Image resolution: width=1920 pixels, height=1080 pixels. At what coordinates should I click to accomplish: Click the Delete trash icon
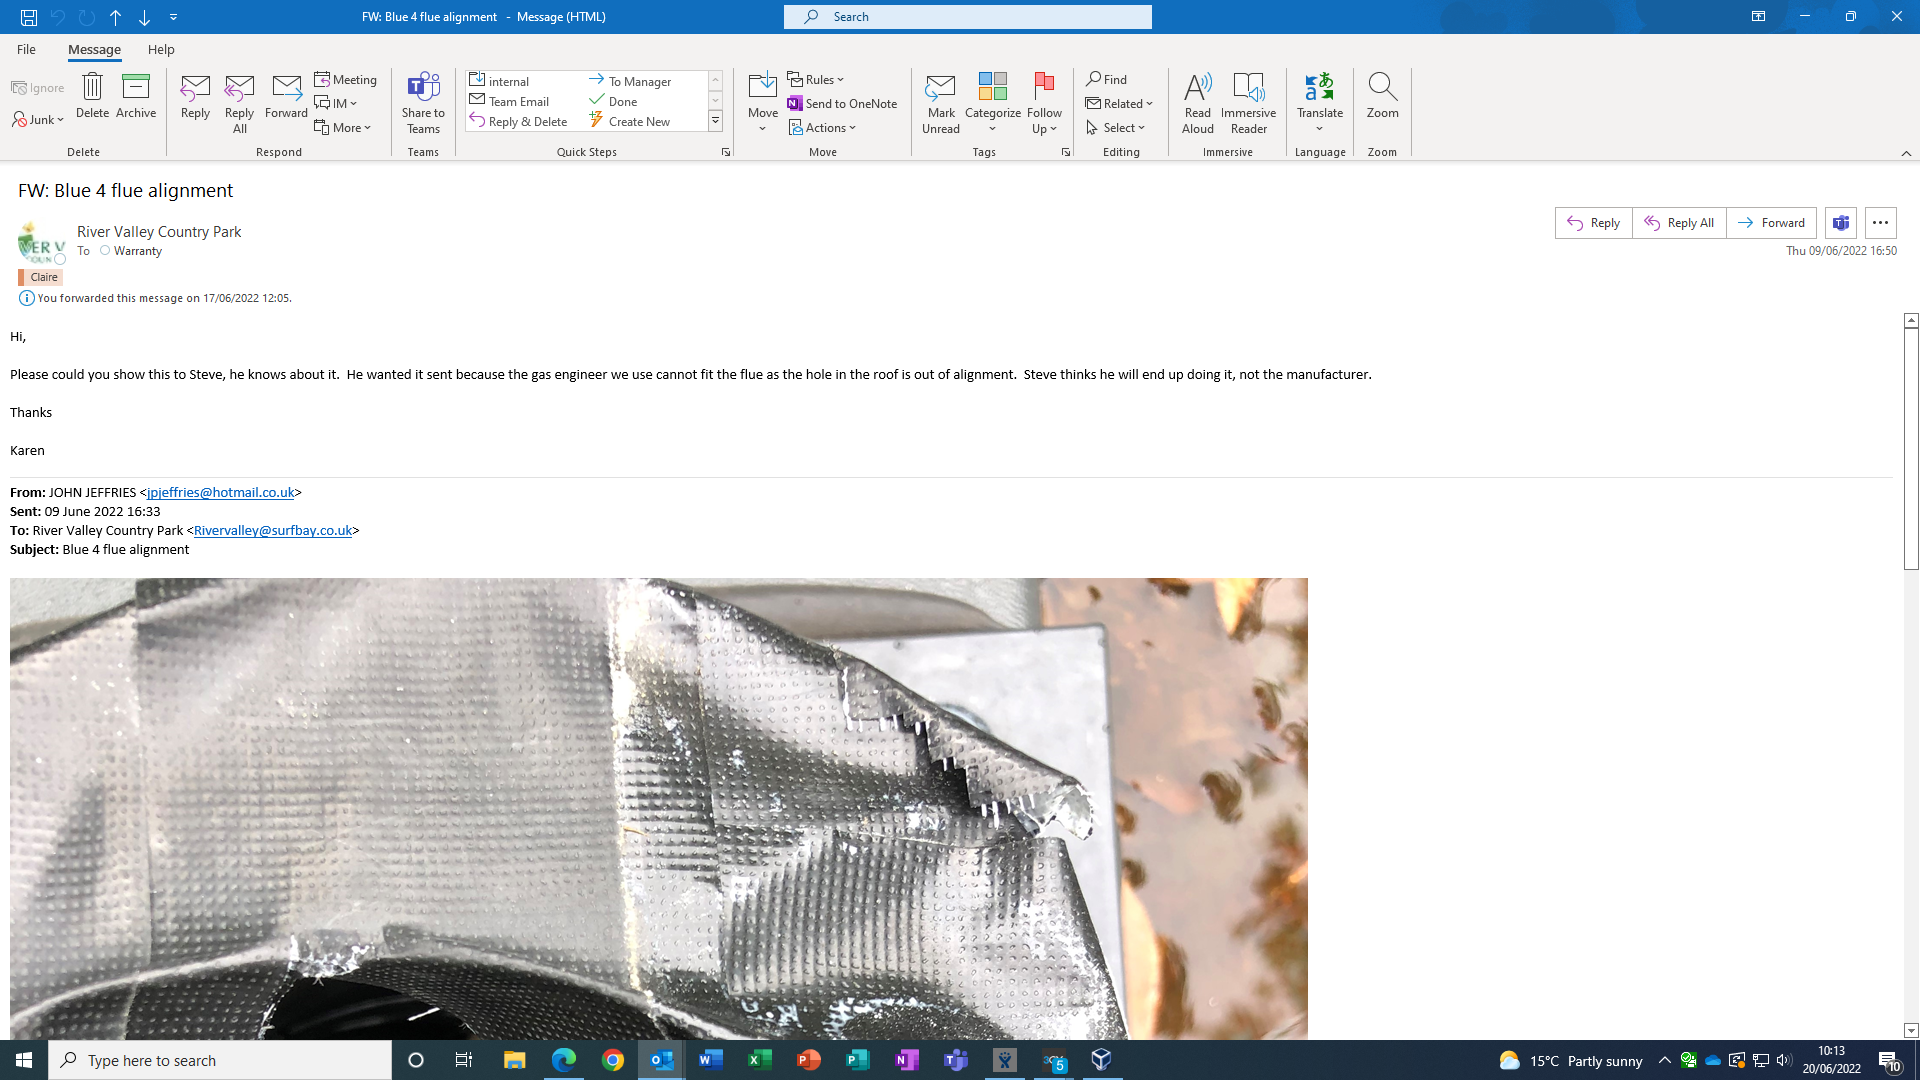[x=92, y=88]
